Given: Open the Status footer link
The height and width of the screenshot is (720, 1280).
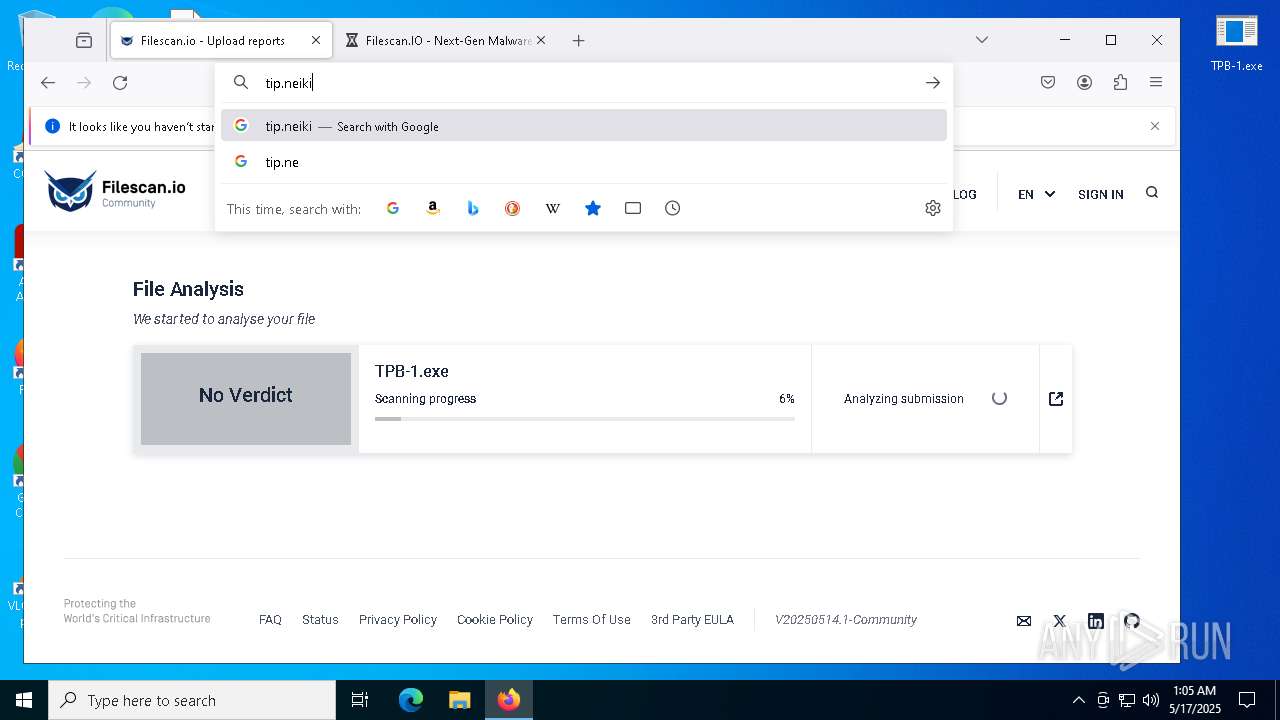Looking at the screenshot, I should 320,619.
